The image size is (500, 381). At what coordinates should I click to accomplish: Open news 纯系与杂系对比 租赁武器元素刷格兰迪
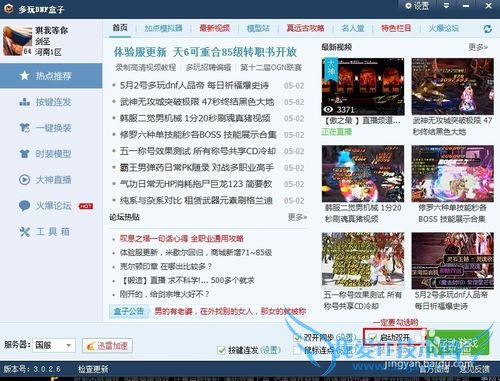(x=196, y=200)
